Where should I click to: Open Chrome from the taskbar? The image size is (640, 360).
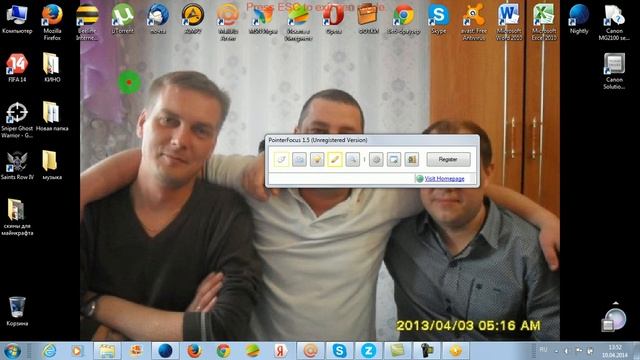pyautogui.click(x=223, y=351)
